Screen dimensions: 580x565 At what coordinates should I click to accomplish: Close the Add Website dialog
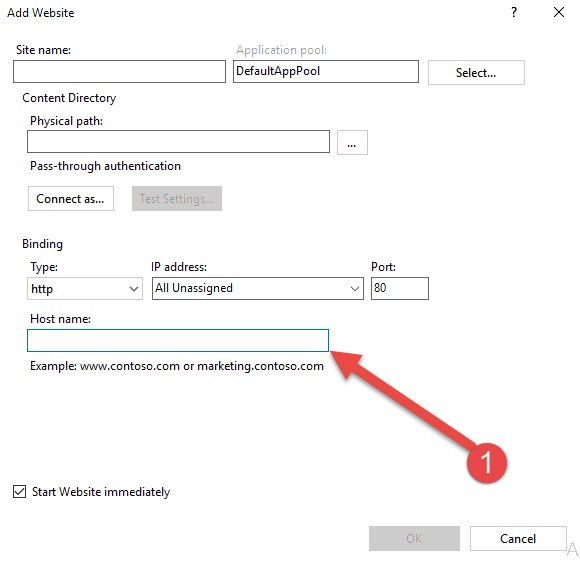coord(559,13)
